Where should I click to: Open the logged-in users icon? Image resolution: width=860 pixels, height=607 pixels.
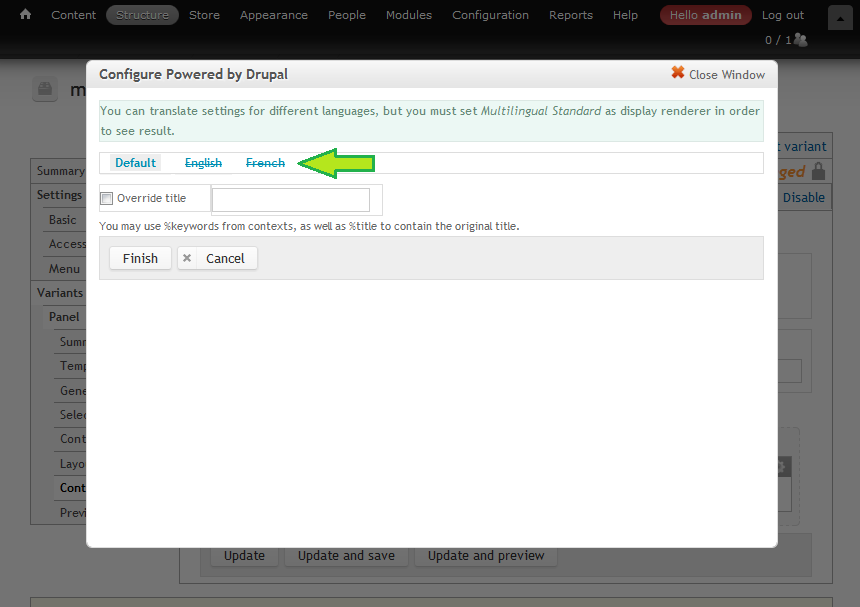click(x=800, y=40)
